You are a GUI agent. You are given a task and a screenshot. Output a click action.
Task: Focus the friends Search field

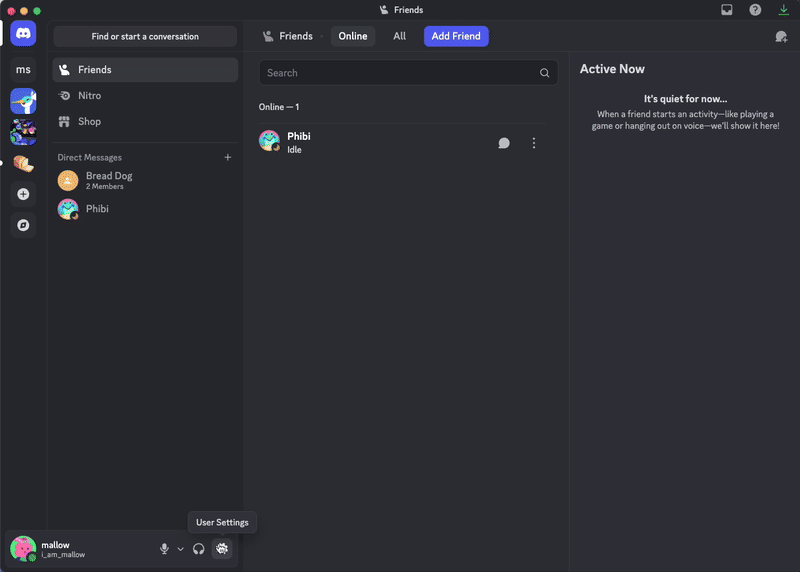pyautogui.click(x=400, y=73)
